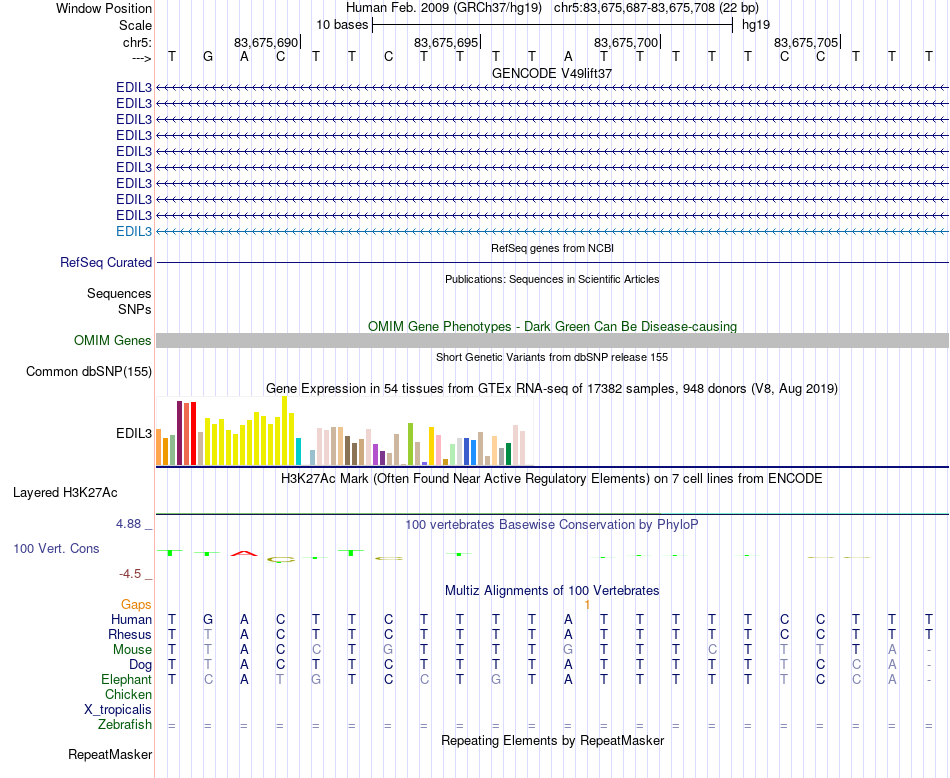Screen dimensions: 950x778
Task: Click the Window Position label
Action: [104, 8]
